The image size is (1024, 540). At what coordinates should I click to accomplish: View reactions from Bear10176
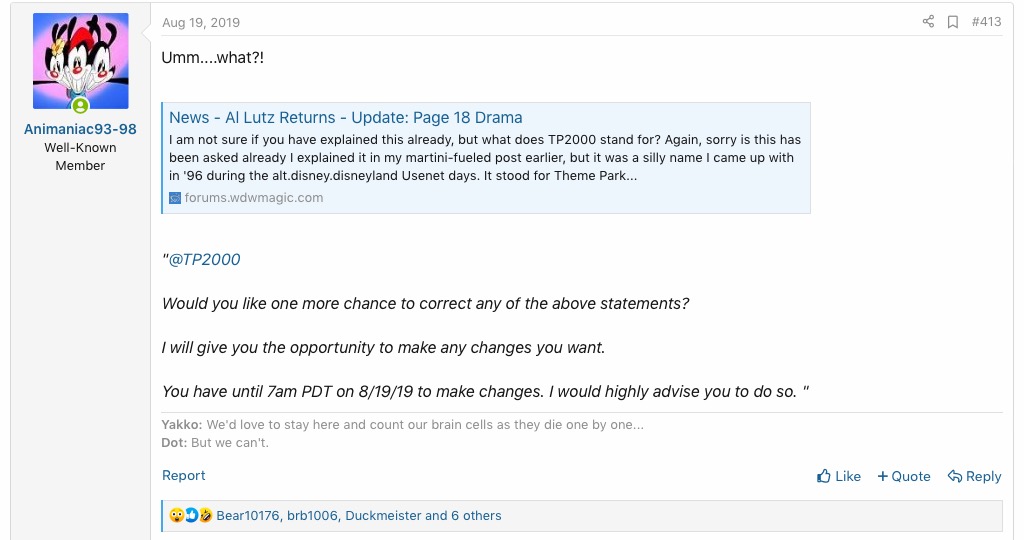[x=247, y=516]
